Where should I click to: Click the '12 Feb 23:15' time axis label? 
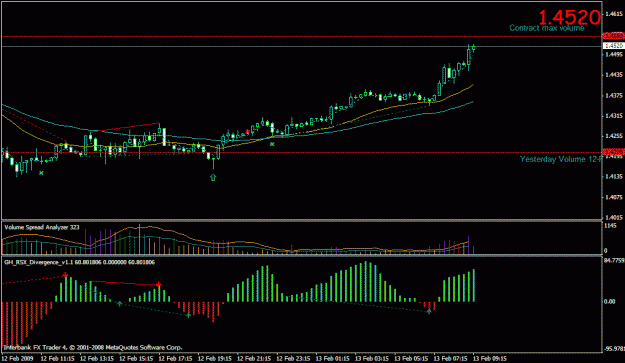point(293,358)
